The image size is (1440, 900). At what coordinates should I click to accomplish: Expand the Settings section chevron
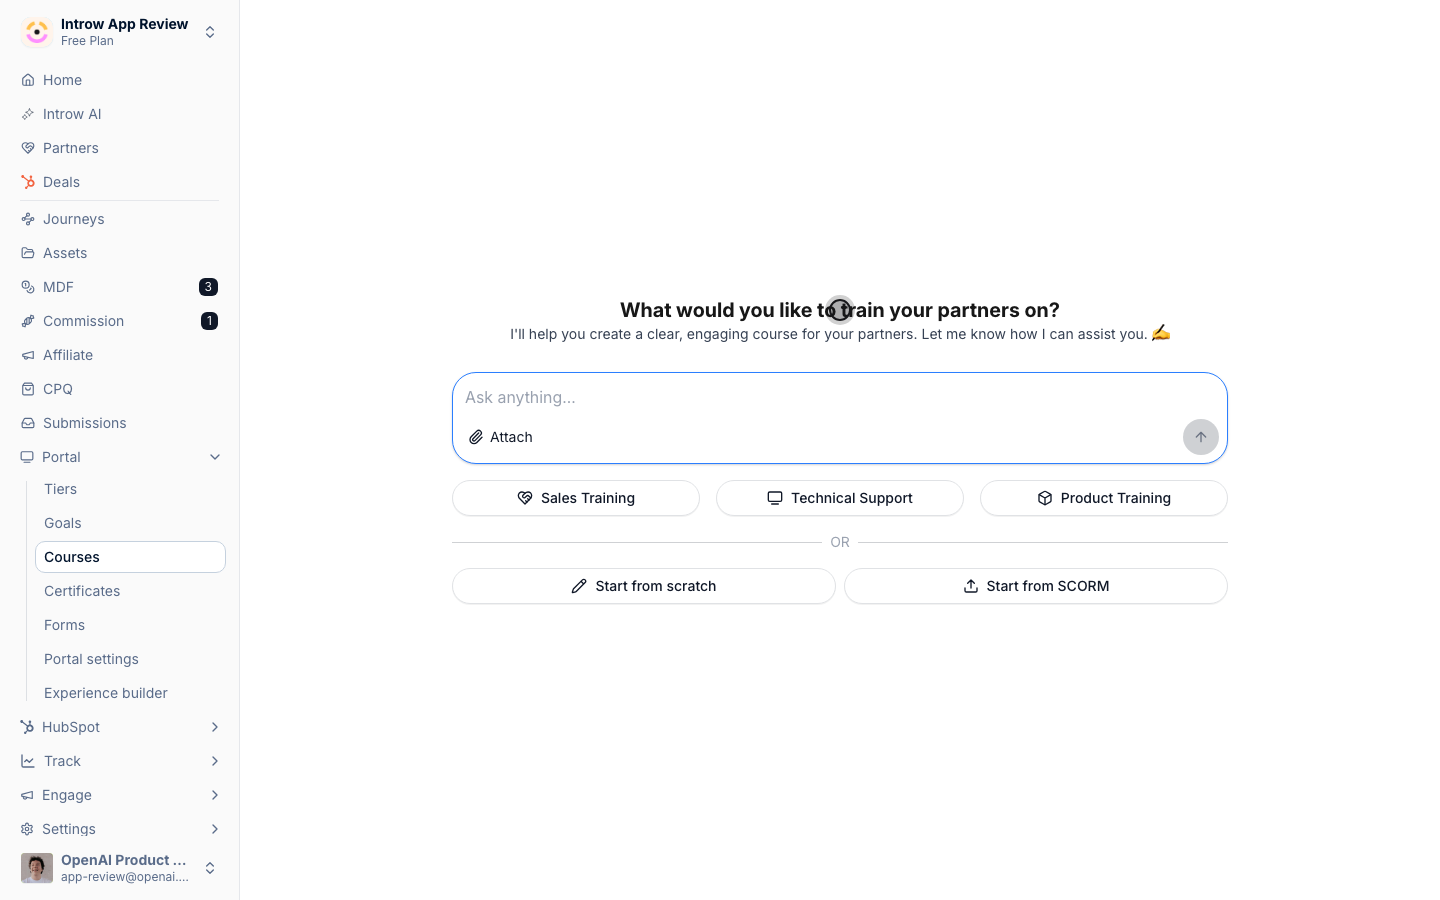(x=215, y=829)
